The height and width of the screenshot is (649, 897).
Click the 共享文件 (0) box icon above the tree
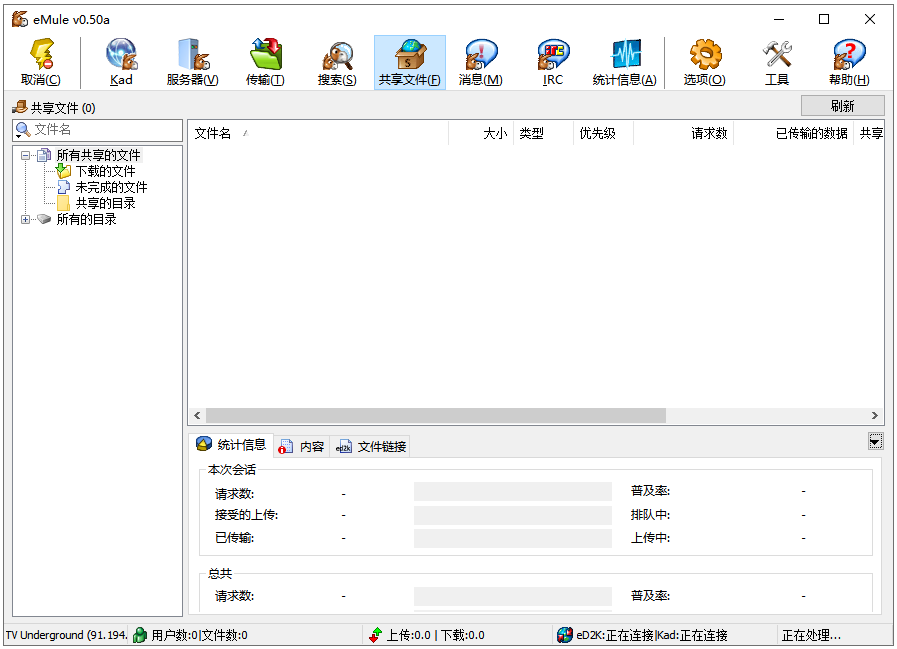click(x=20, y=107)
